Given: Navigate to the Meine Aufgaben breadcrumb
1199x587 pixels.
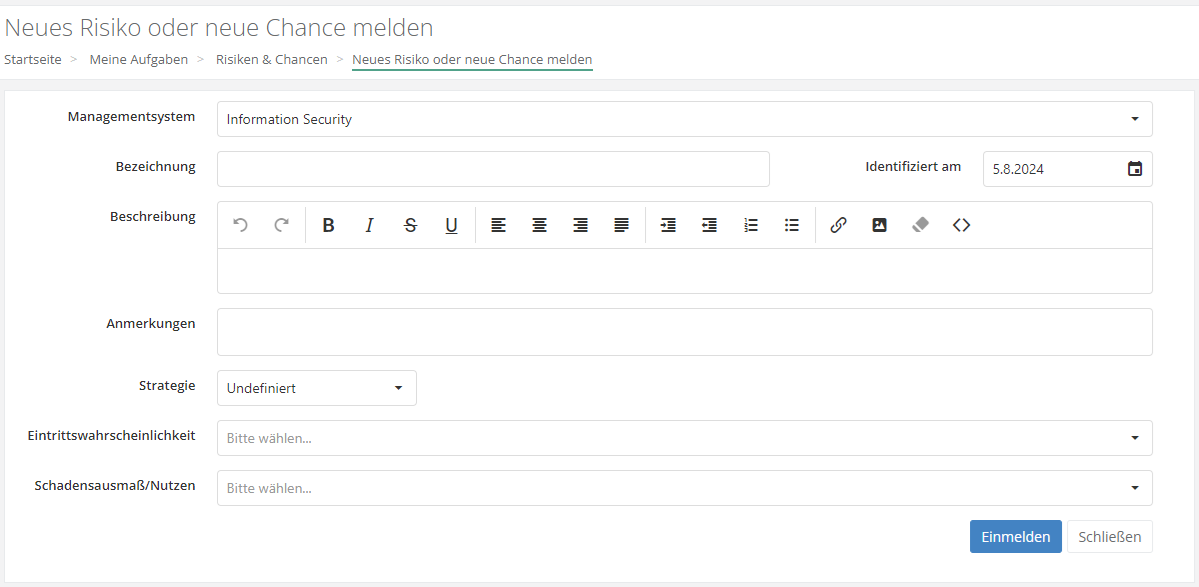Looking at the screenshot, I should pyautogui.click(x=139, y=60).
